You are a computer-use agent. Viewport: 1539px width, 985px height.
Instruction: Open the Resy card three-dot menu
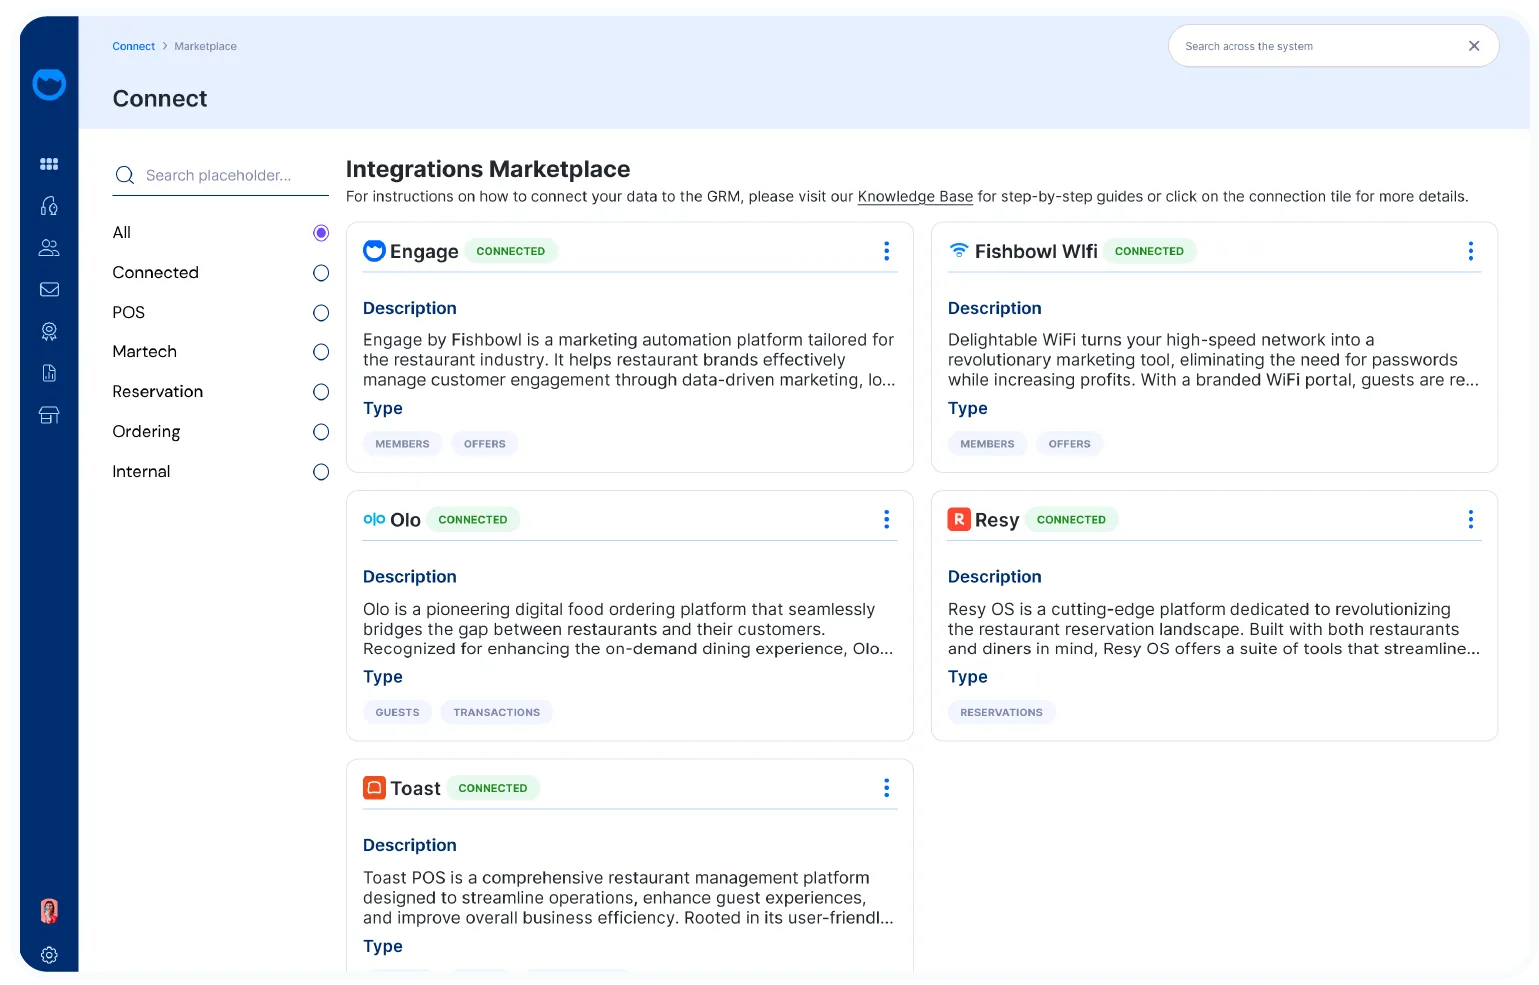click(1470, 519)
